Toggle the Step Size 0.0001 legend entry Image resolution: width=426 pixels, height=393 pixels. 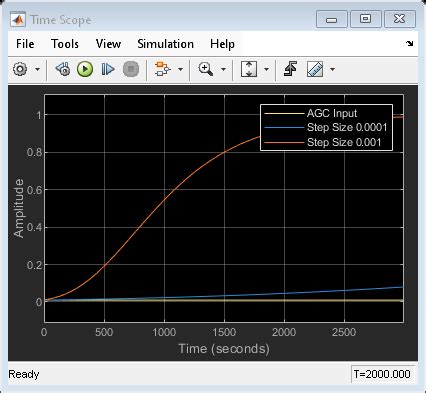[x=347, y=127]
